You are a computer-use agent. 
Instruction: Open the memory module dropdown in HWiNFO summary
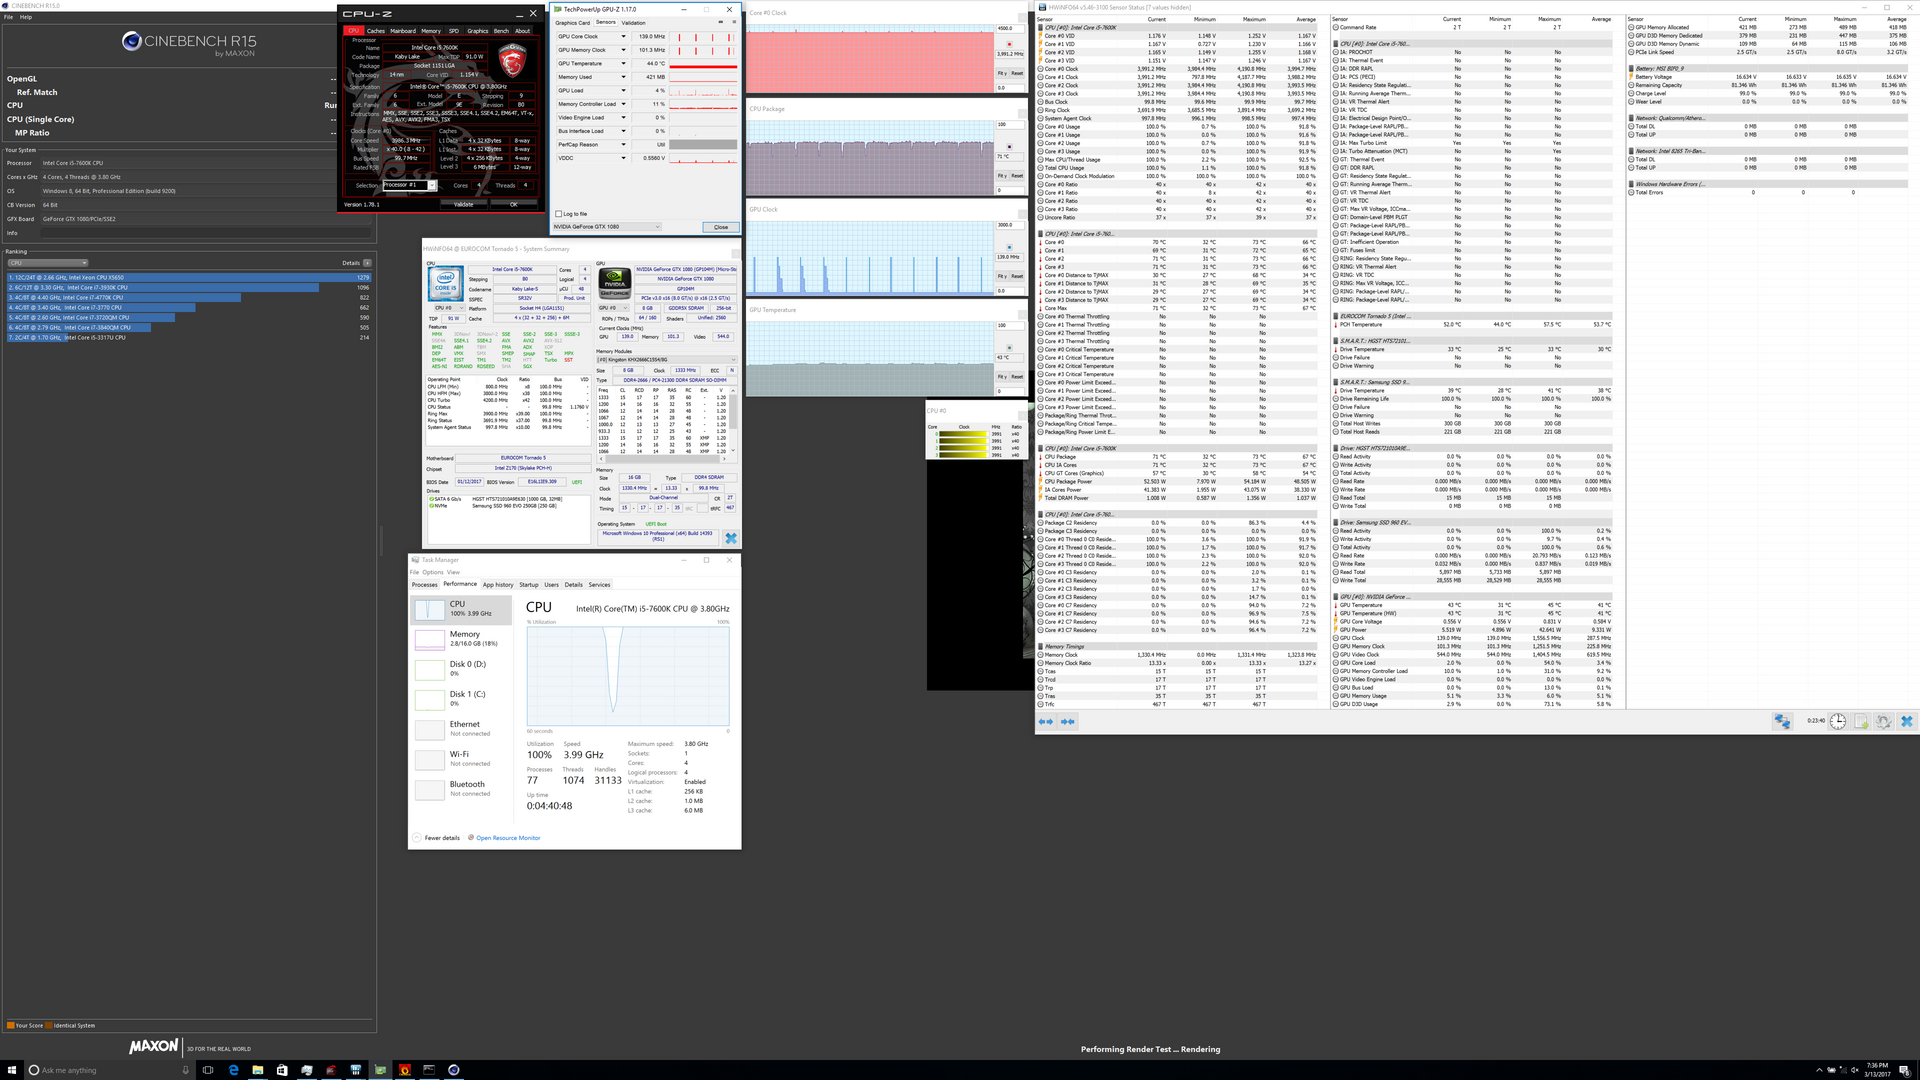666,360
